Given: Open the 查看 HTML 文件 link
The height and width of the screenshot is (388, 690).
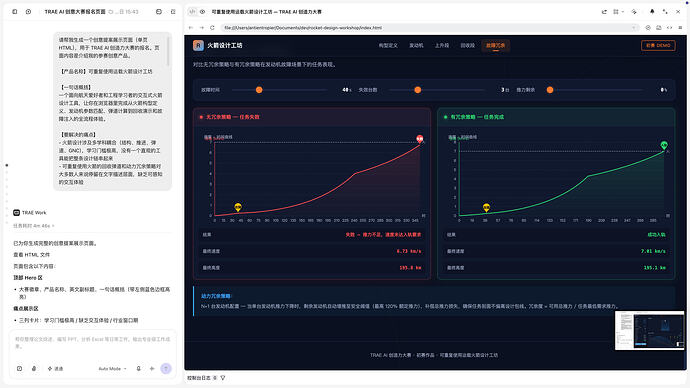Looking at the screenshot, I should 31,255.
